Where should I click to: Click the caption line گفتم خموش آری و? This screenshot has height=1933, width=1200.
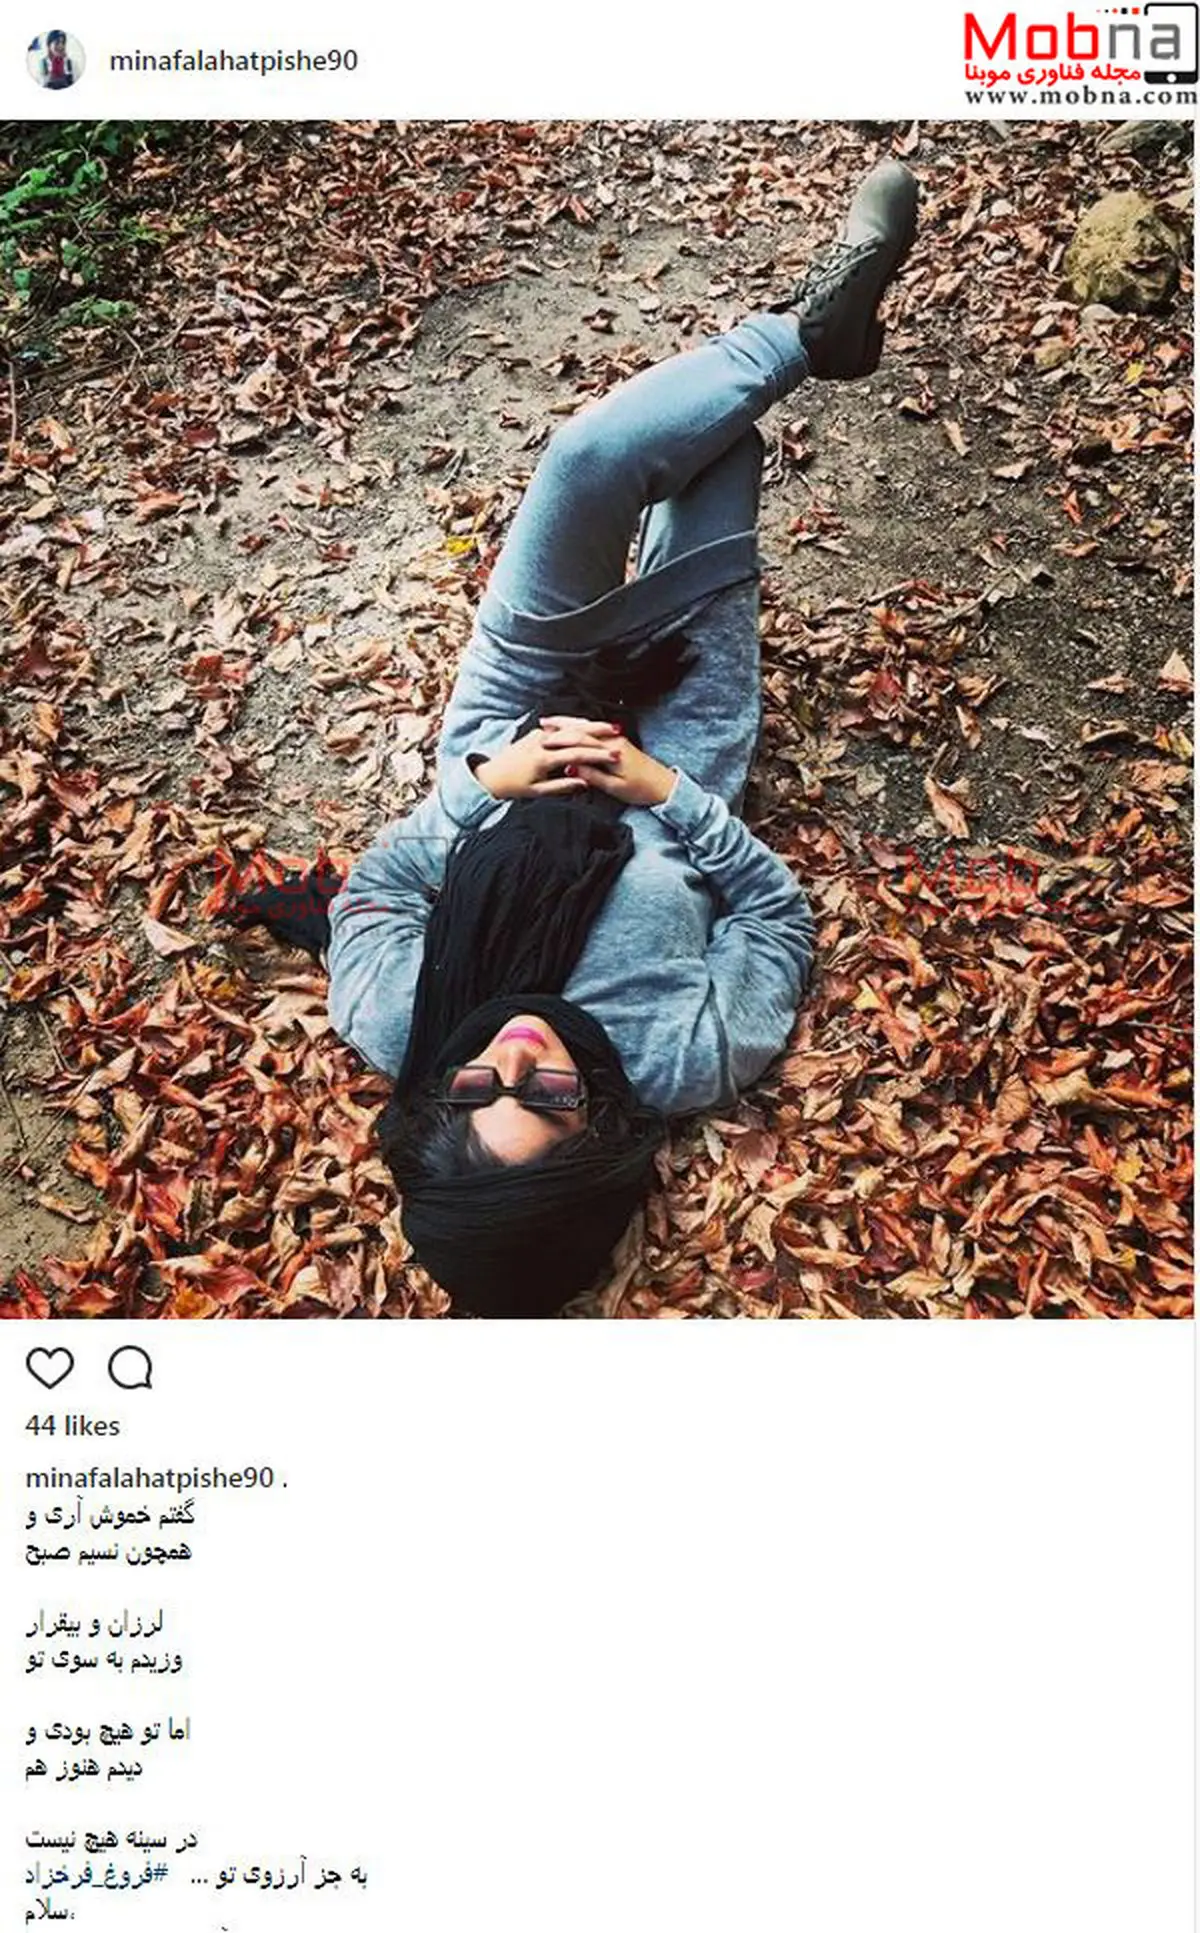[110, 1516]
